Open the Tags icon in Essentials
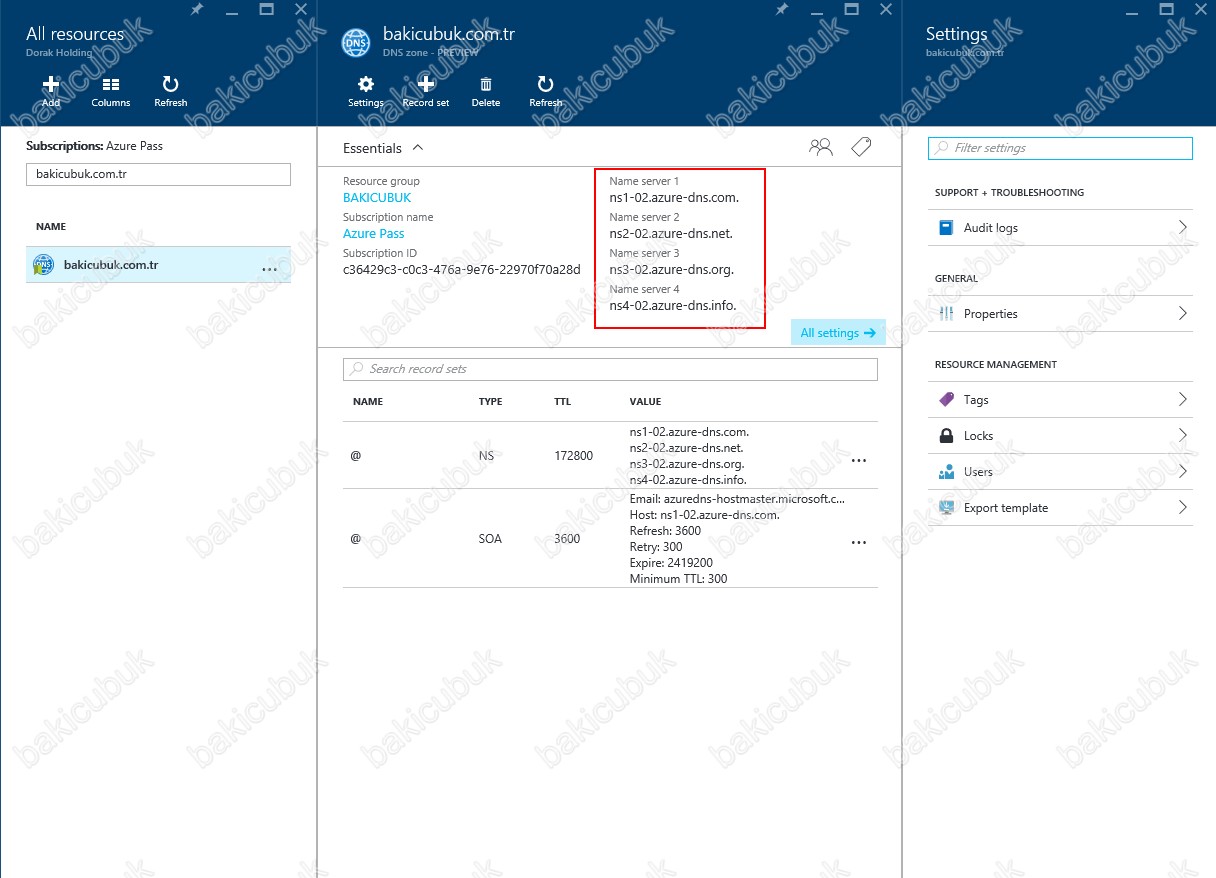This screenshot has height=878, width=1216. pyautogui.click(x=861, y=147)
